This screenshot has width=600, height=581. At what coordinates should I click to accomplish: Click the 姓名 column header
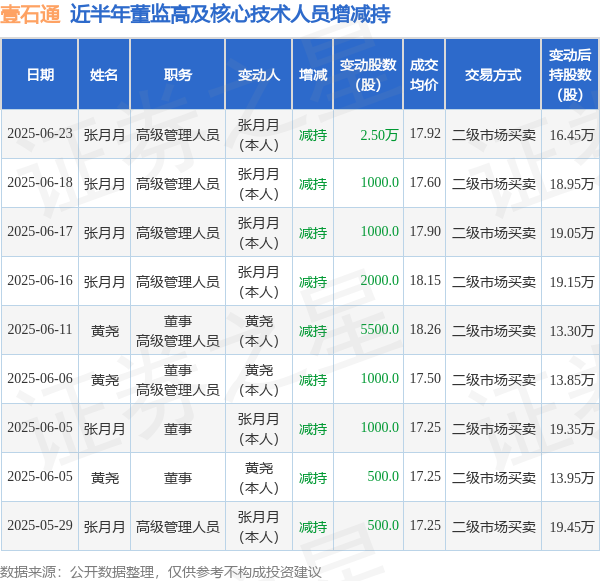pyautogui.click(x=104, y=75)
